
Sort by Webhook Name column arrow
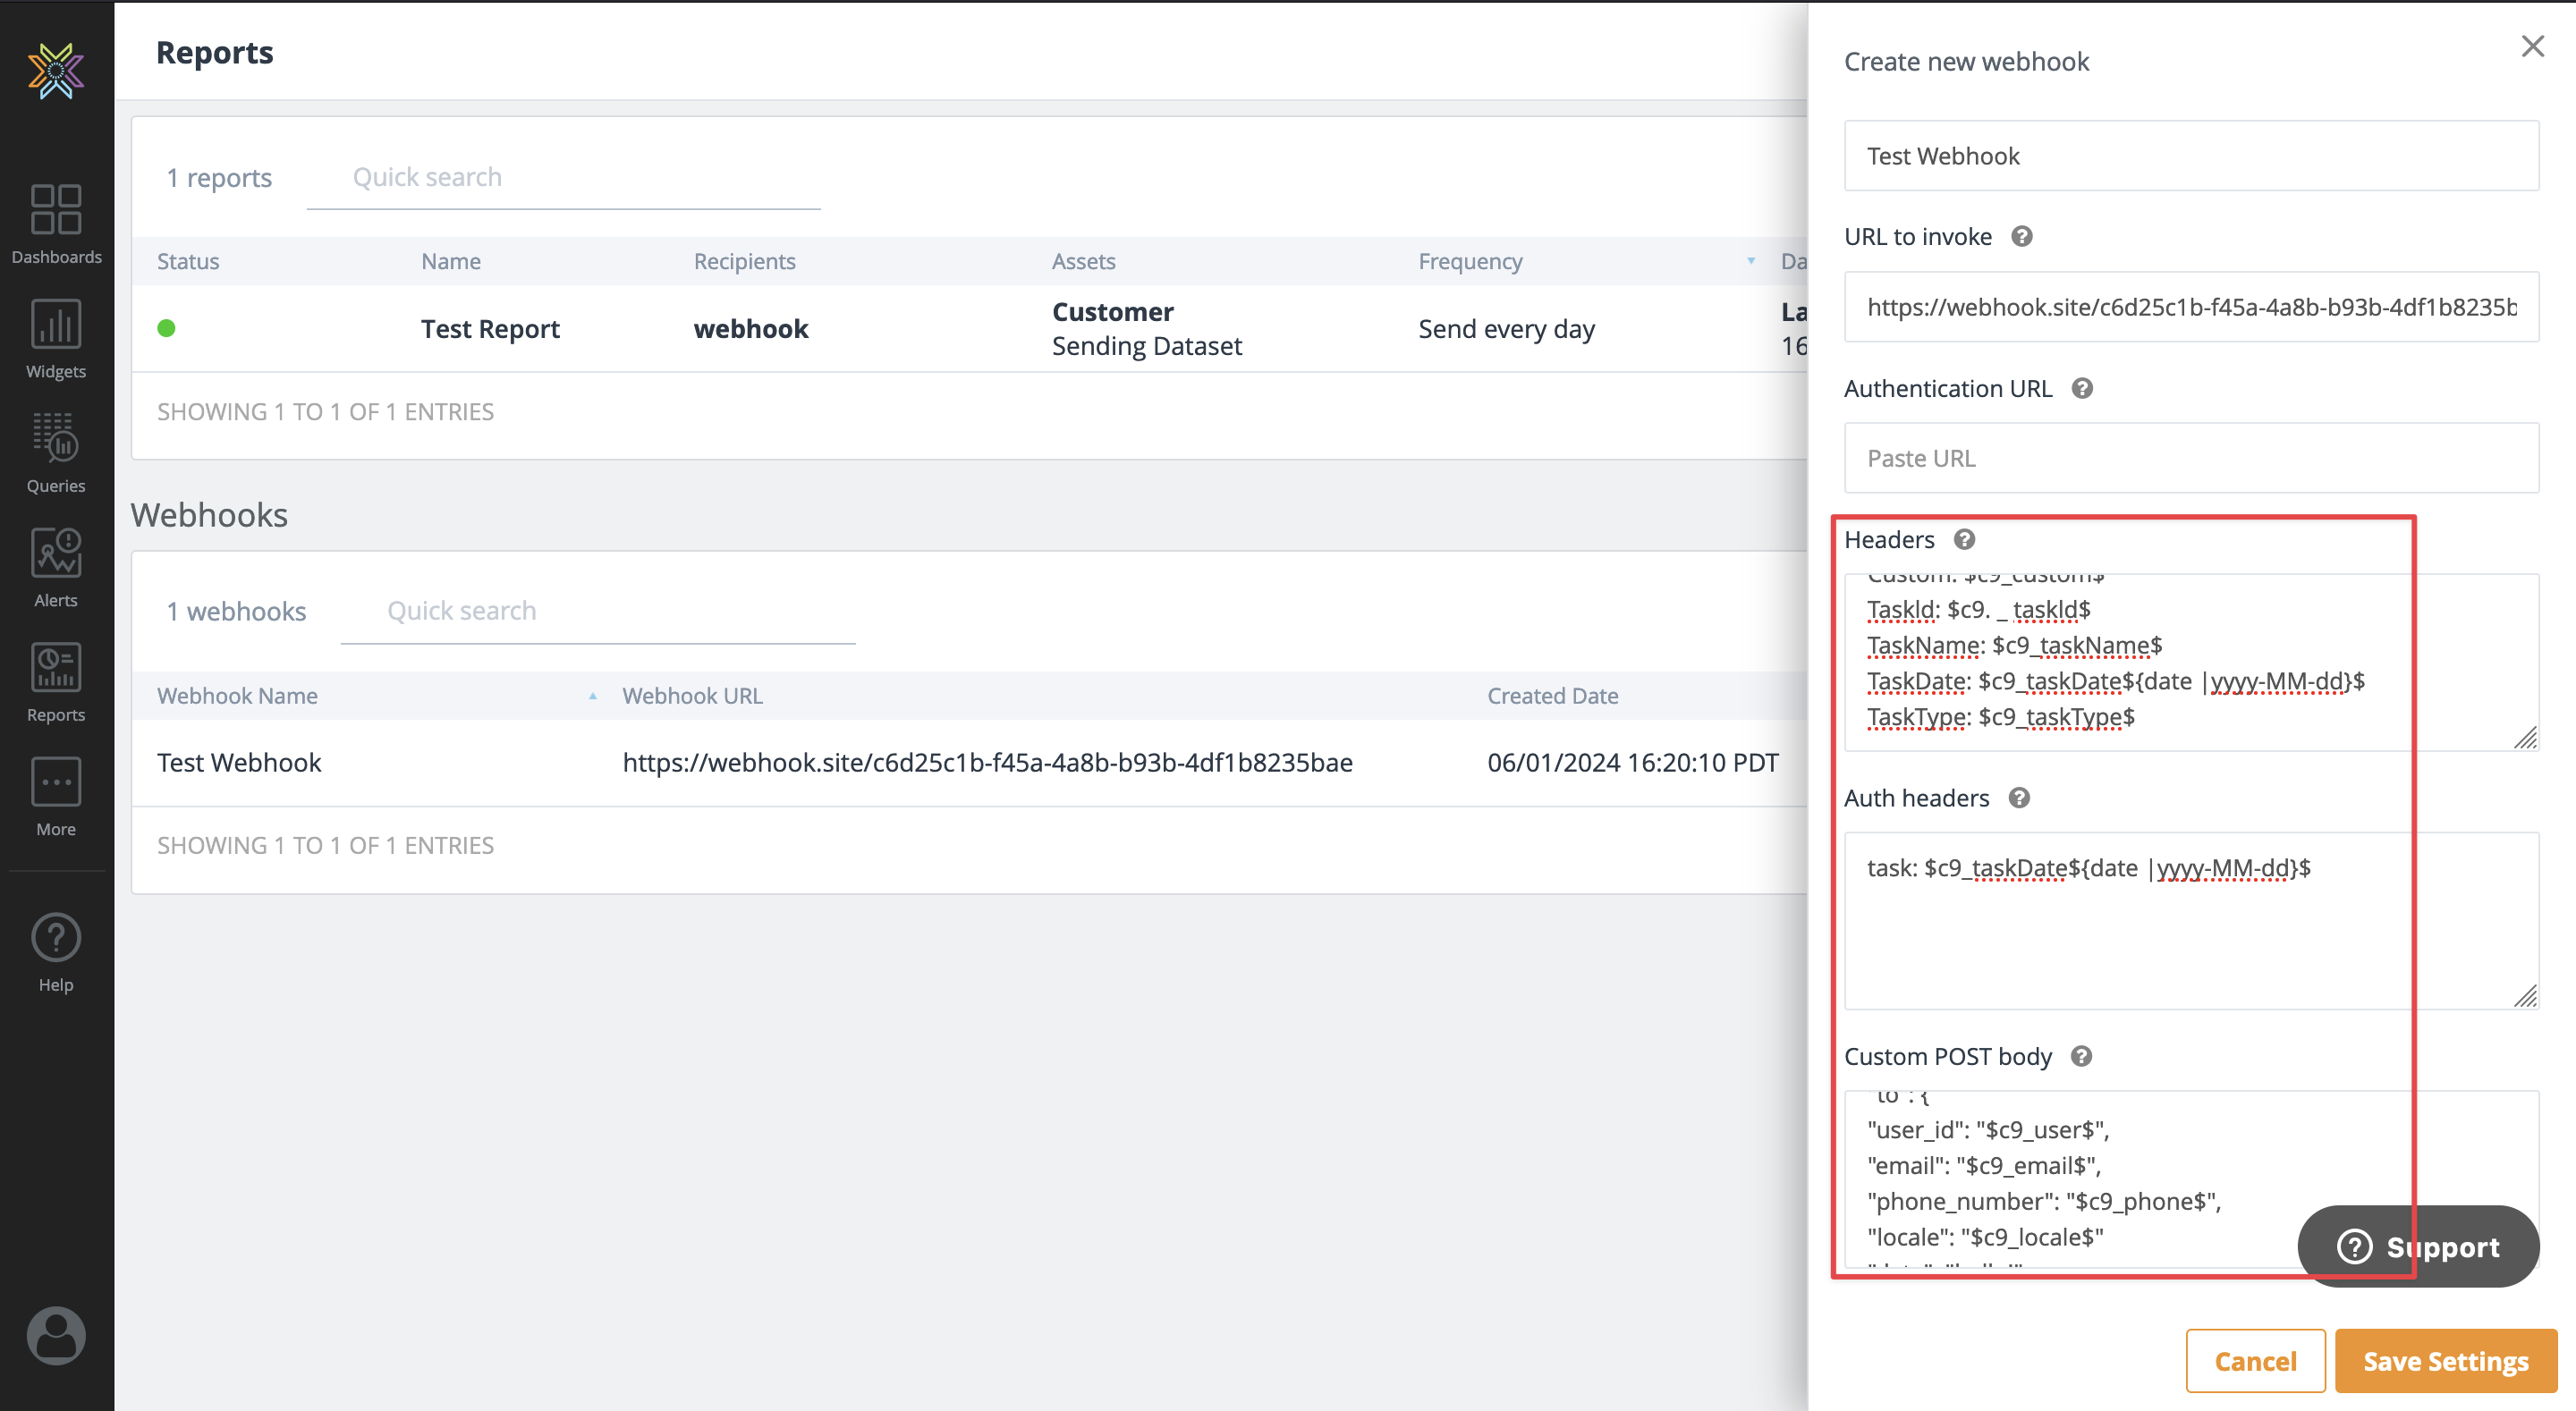click(593, 696)
